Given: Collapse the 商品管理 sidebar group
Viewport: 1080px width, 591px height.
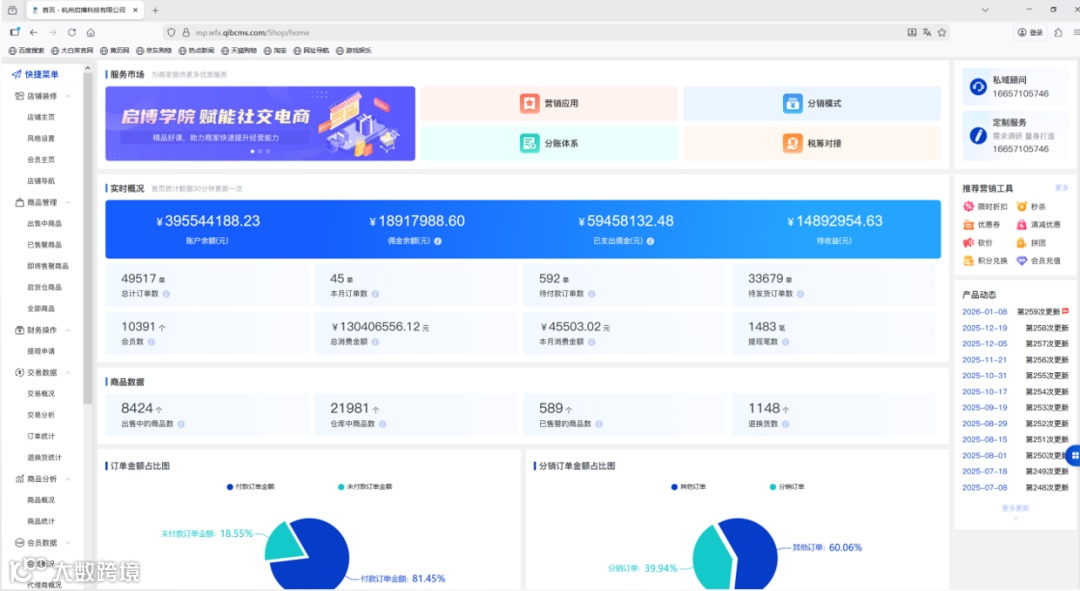Looking at the screenshot, I should (x=68, y=203).
